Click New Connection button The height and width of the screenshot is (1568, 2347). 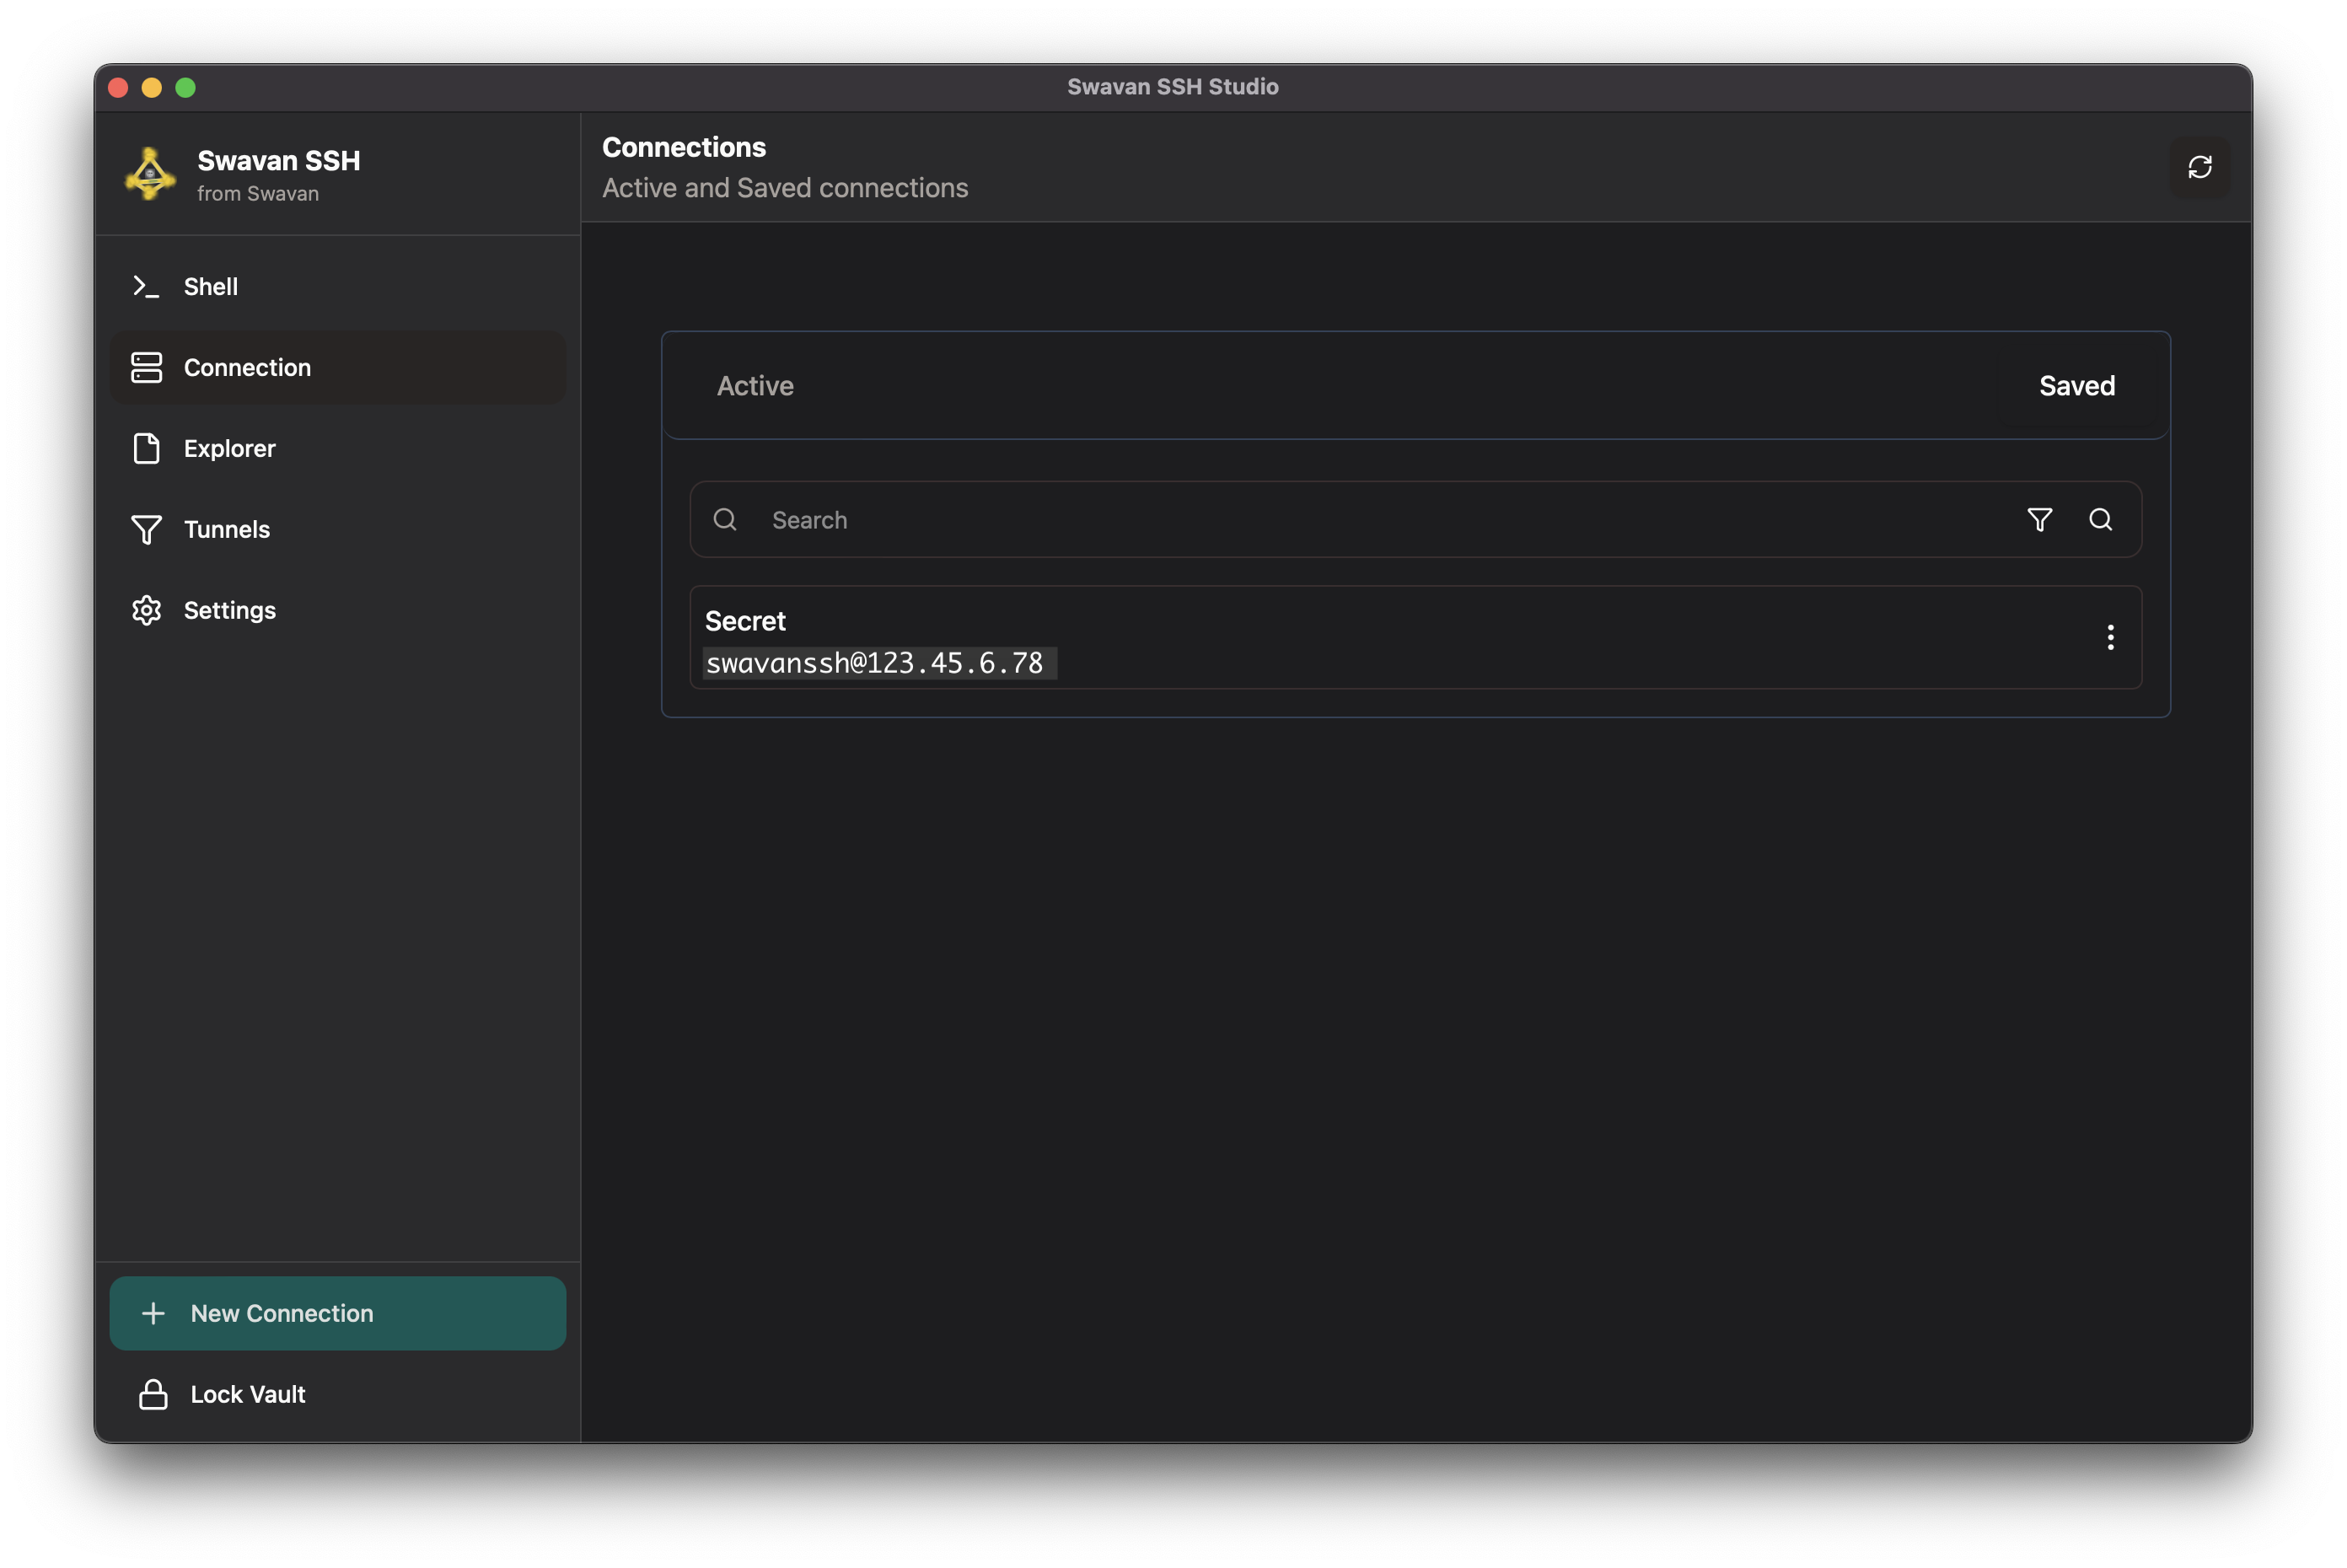(x=338, y=1313)
